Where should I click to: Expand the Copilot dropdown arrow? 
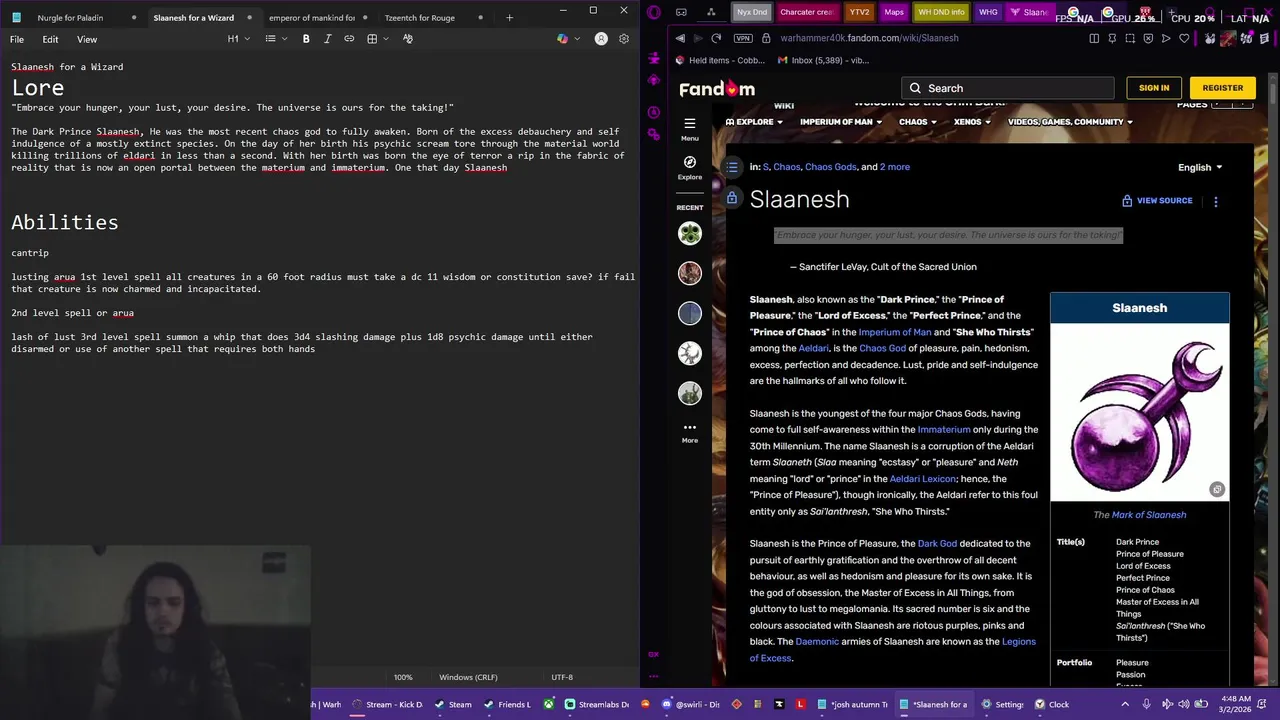(x=575, y=39)
